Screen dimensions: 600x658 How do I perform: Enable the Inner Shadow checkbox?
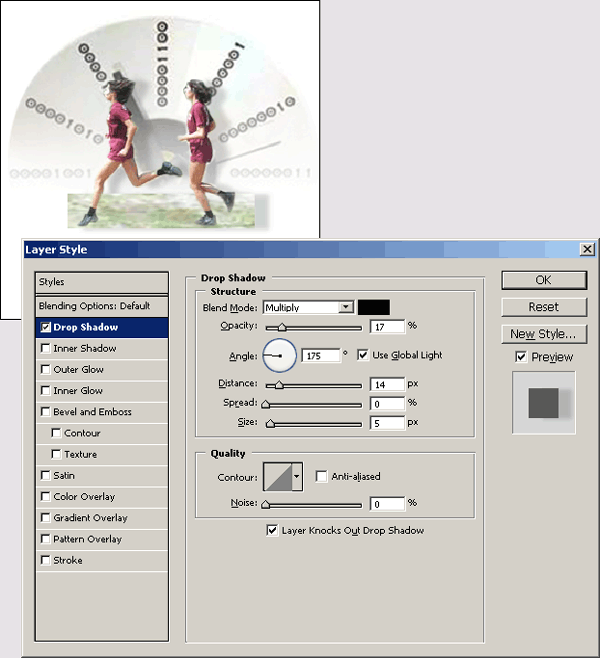click(x=45, y=348)
